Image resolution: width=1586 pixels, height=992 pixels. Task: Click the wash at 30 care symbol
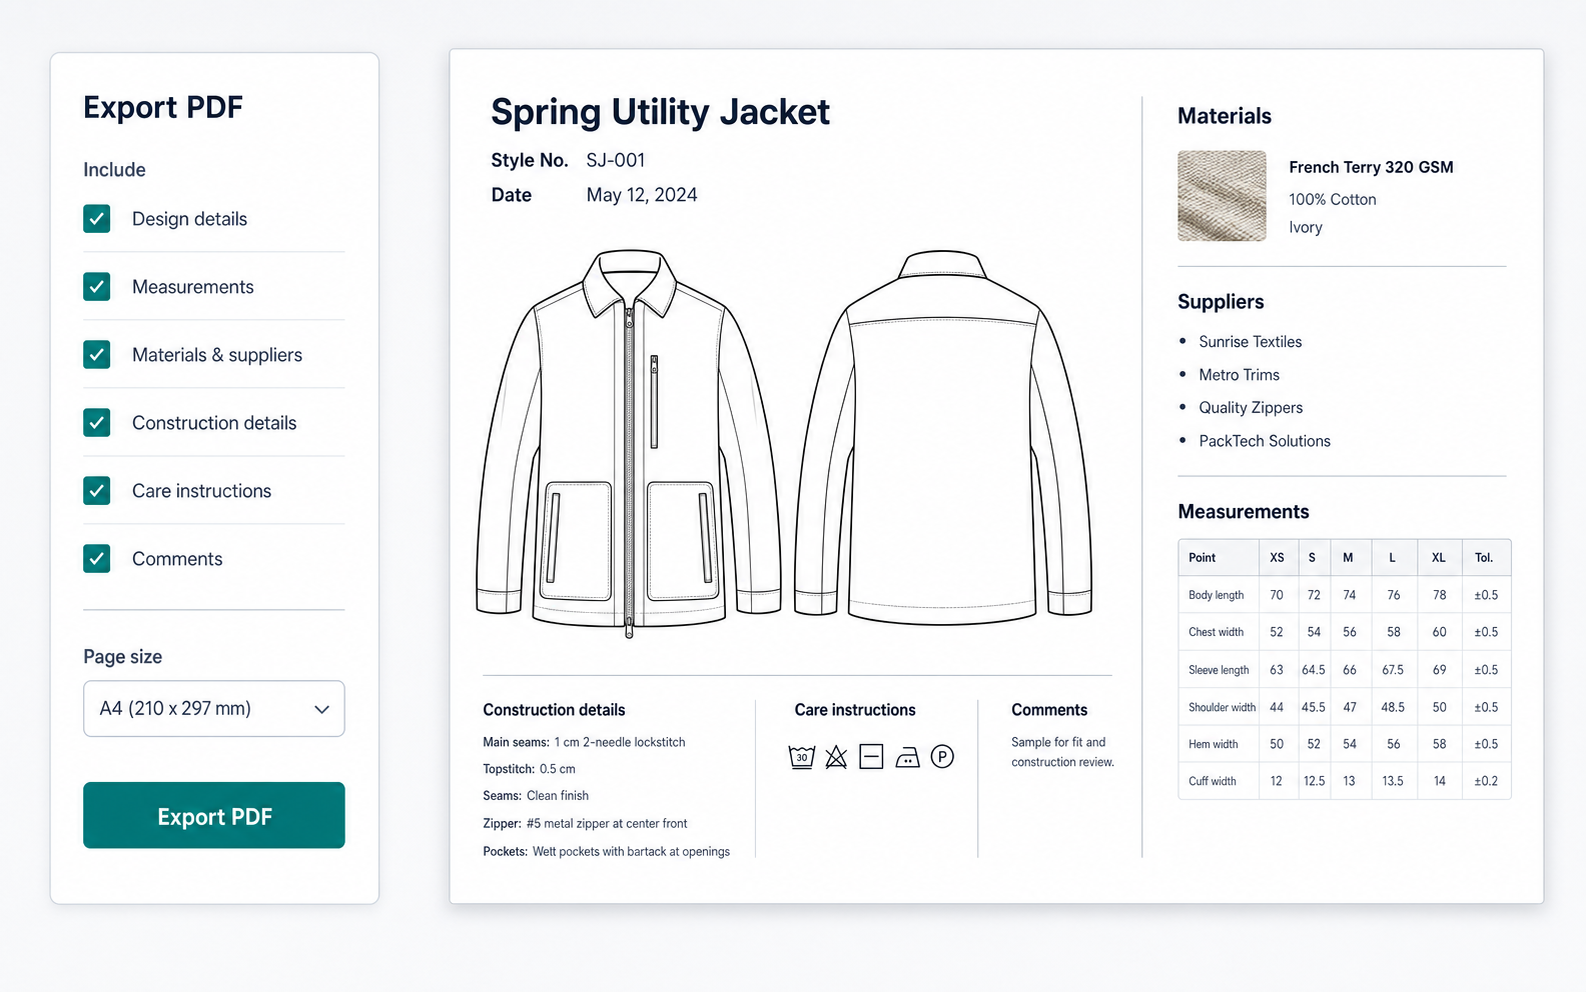click(x=802, y=757)
